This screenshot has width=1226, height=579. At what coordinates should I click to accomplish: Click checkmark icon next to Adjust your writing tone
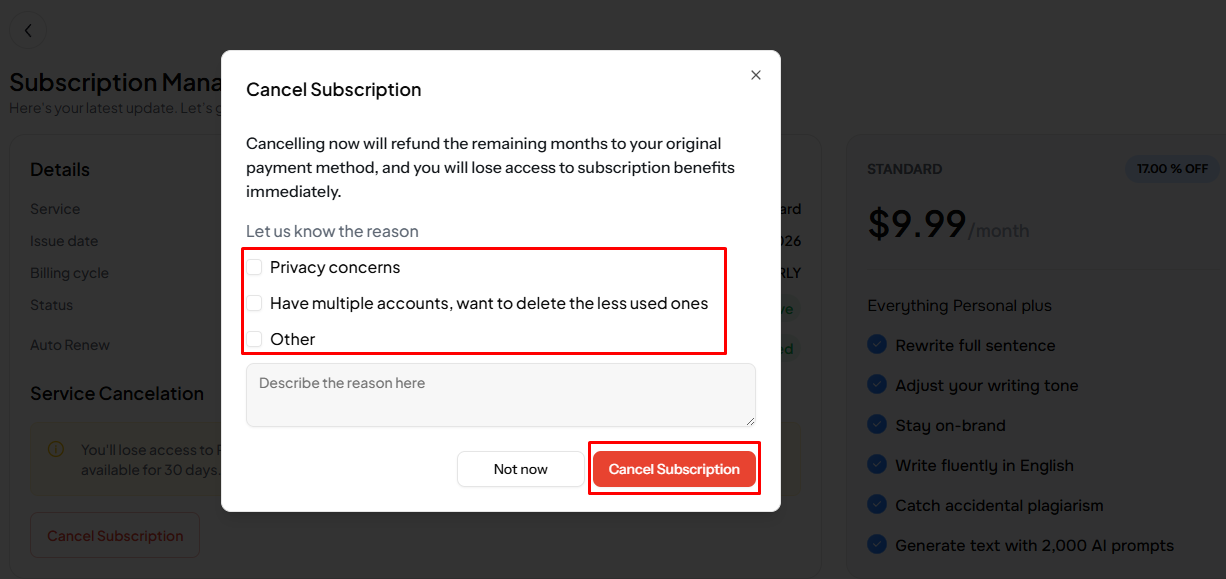pos(877,385)
